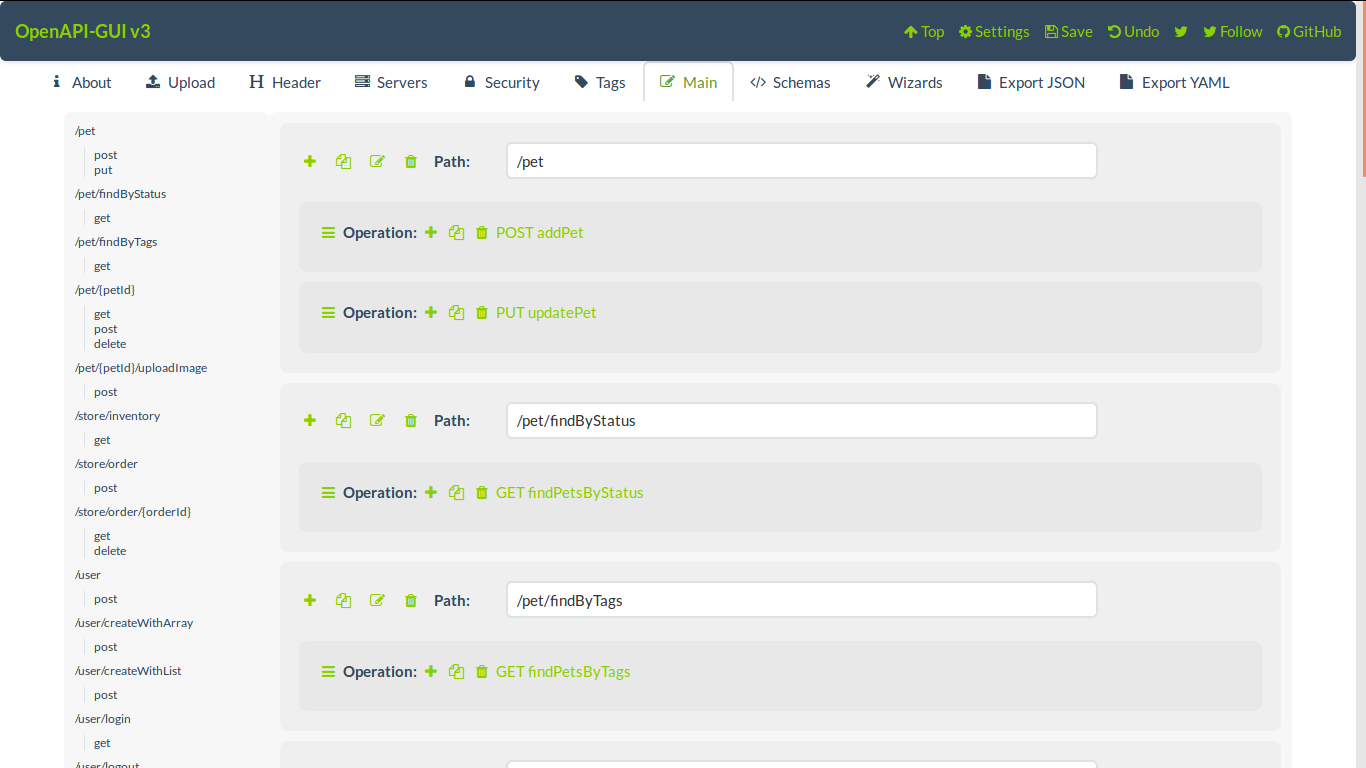Expand the GET findPetsByTags operation

[x=328, y=671]
